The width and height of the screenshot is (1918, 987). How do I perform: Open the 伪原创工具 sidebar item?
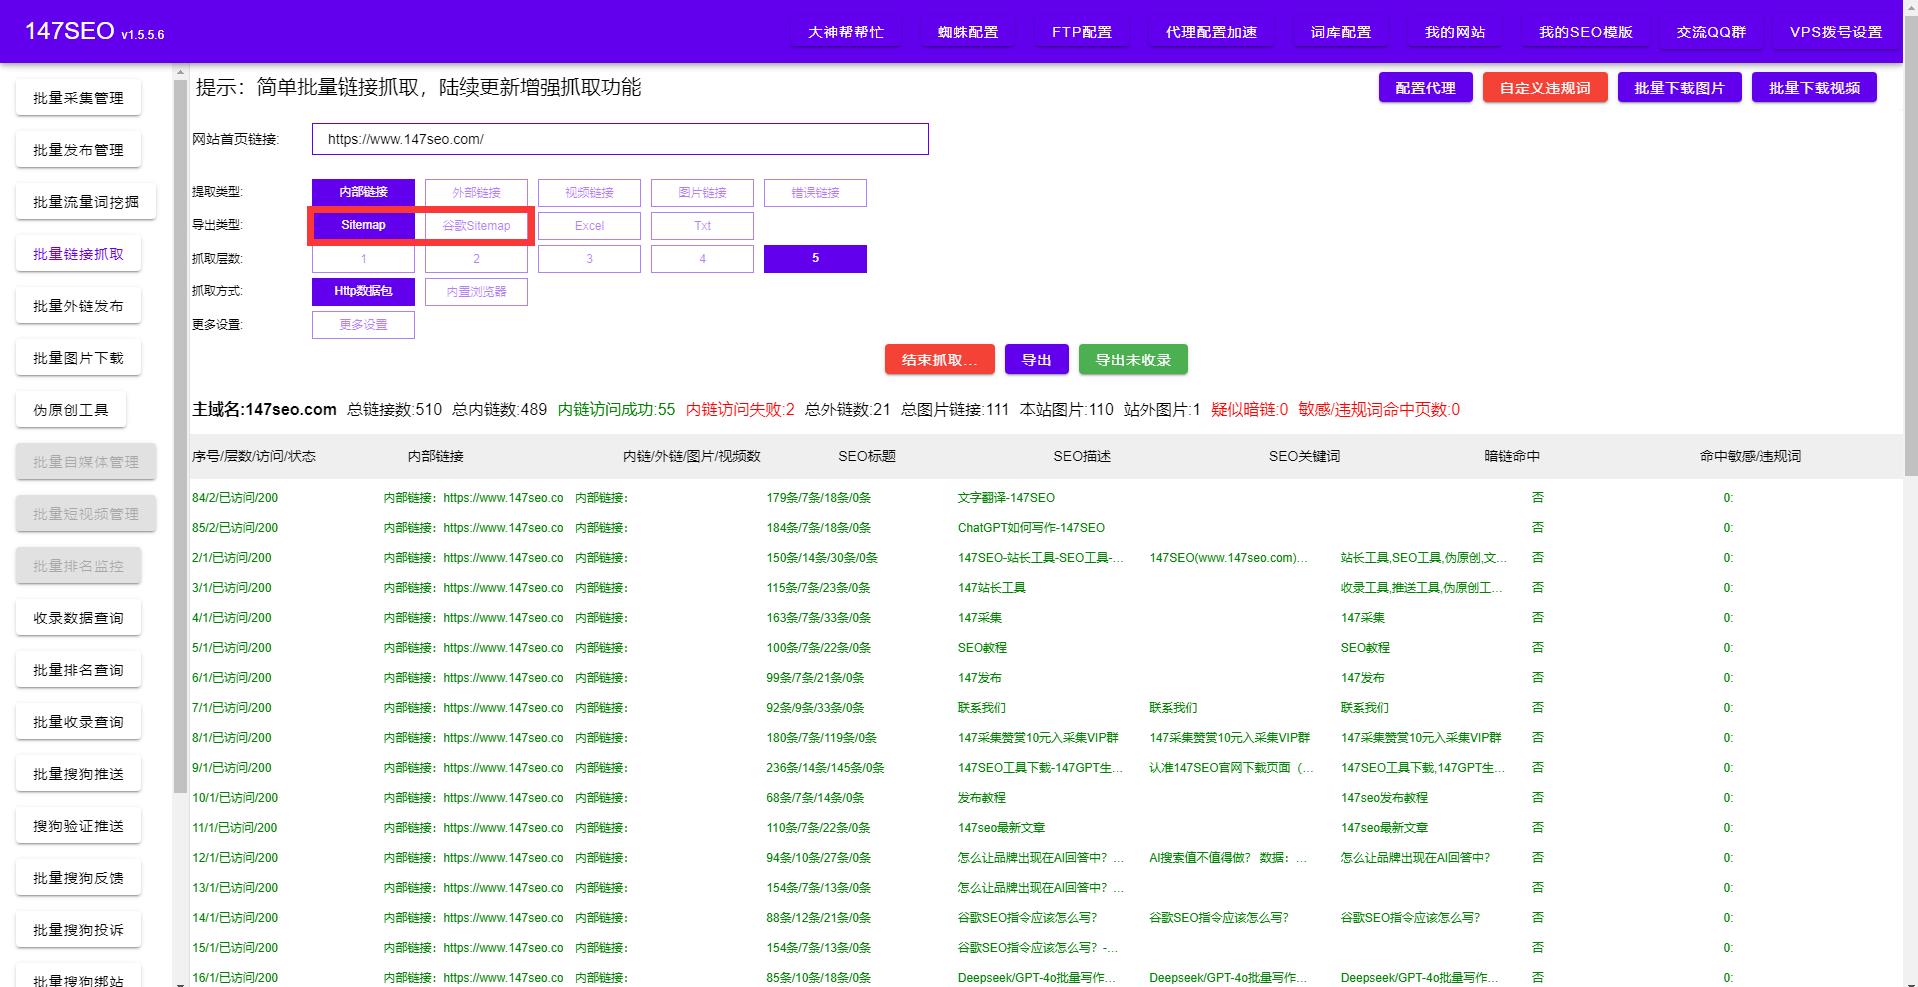point(70,409)
